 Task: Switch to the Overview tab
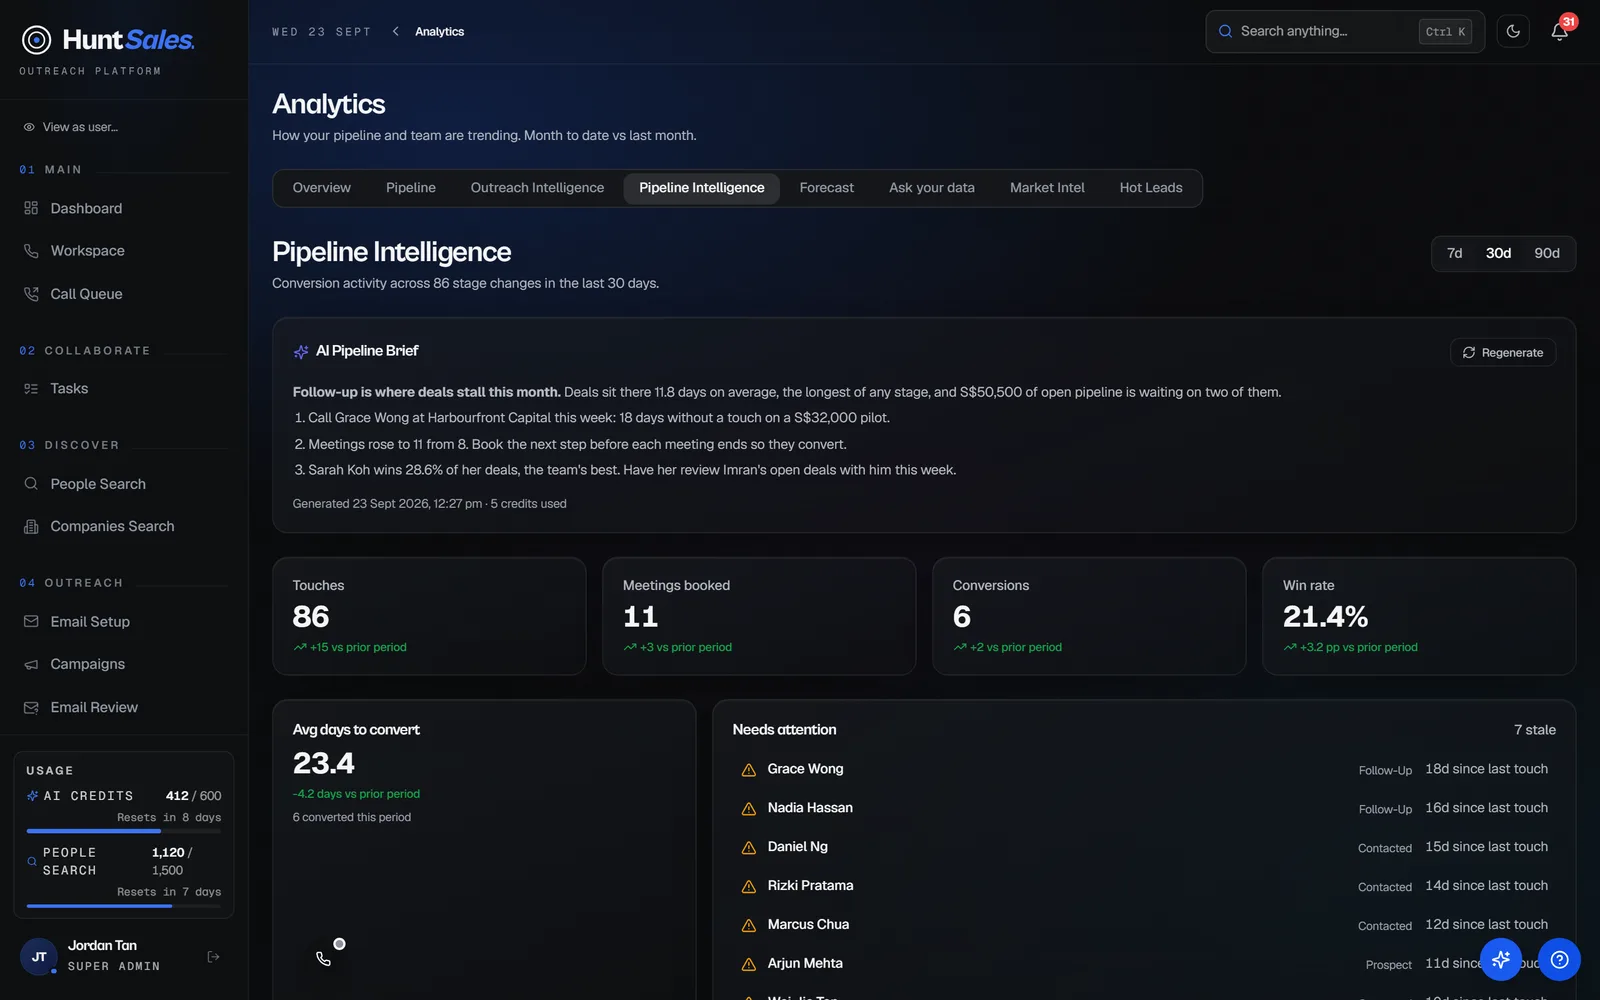322,188
